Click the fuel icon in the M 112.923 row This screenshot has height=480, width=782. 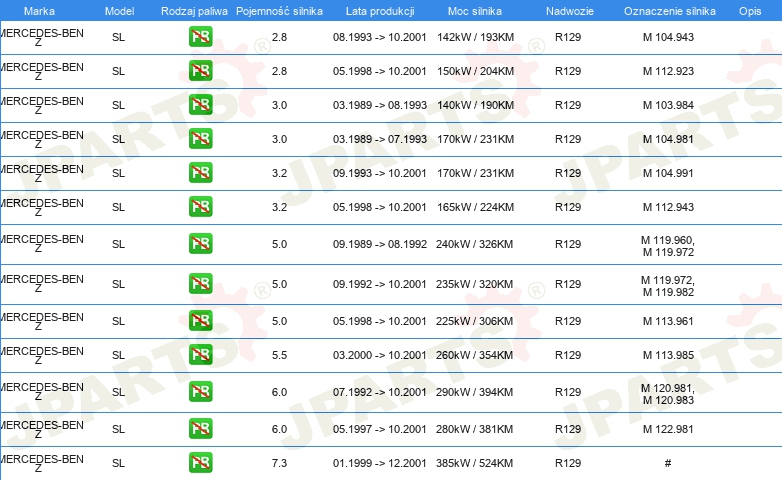click(200, 71)
